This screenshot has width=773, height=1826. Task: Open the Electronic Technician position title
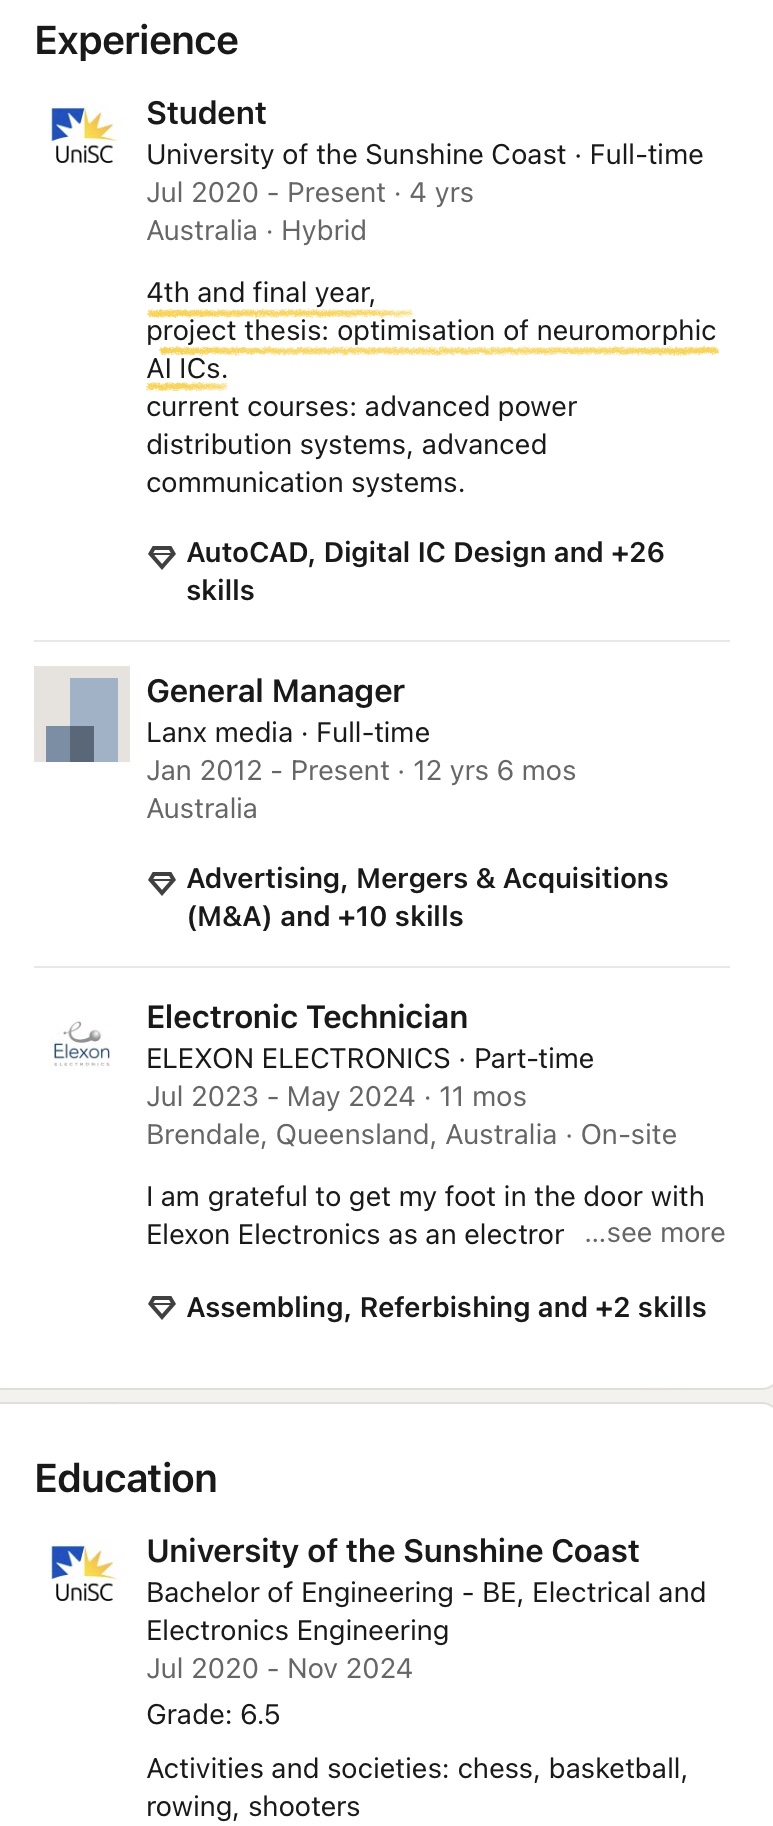[x=307, y=1017]
